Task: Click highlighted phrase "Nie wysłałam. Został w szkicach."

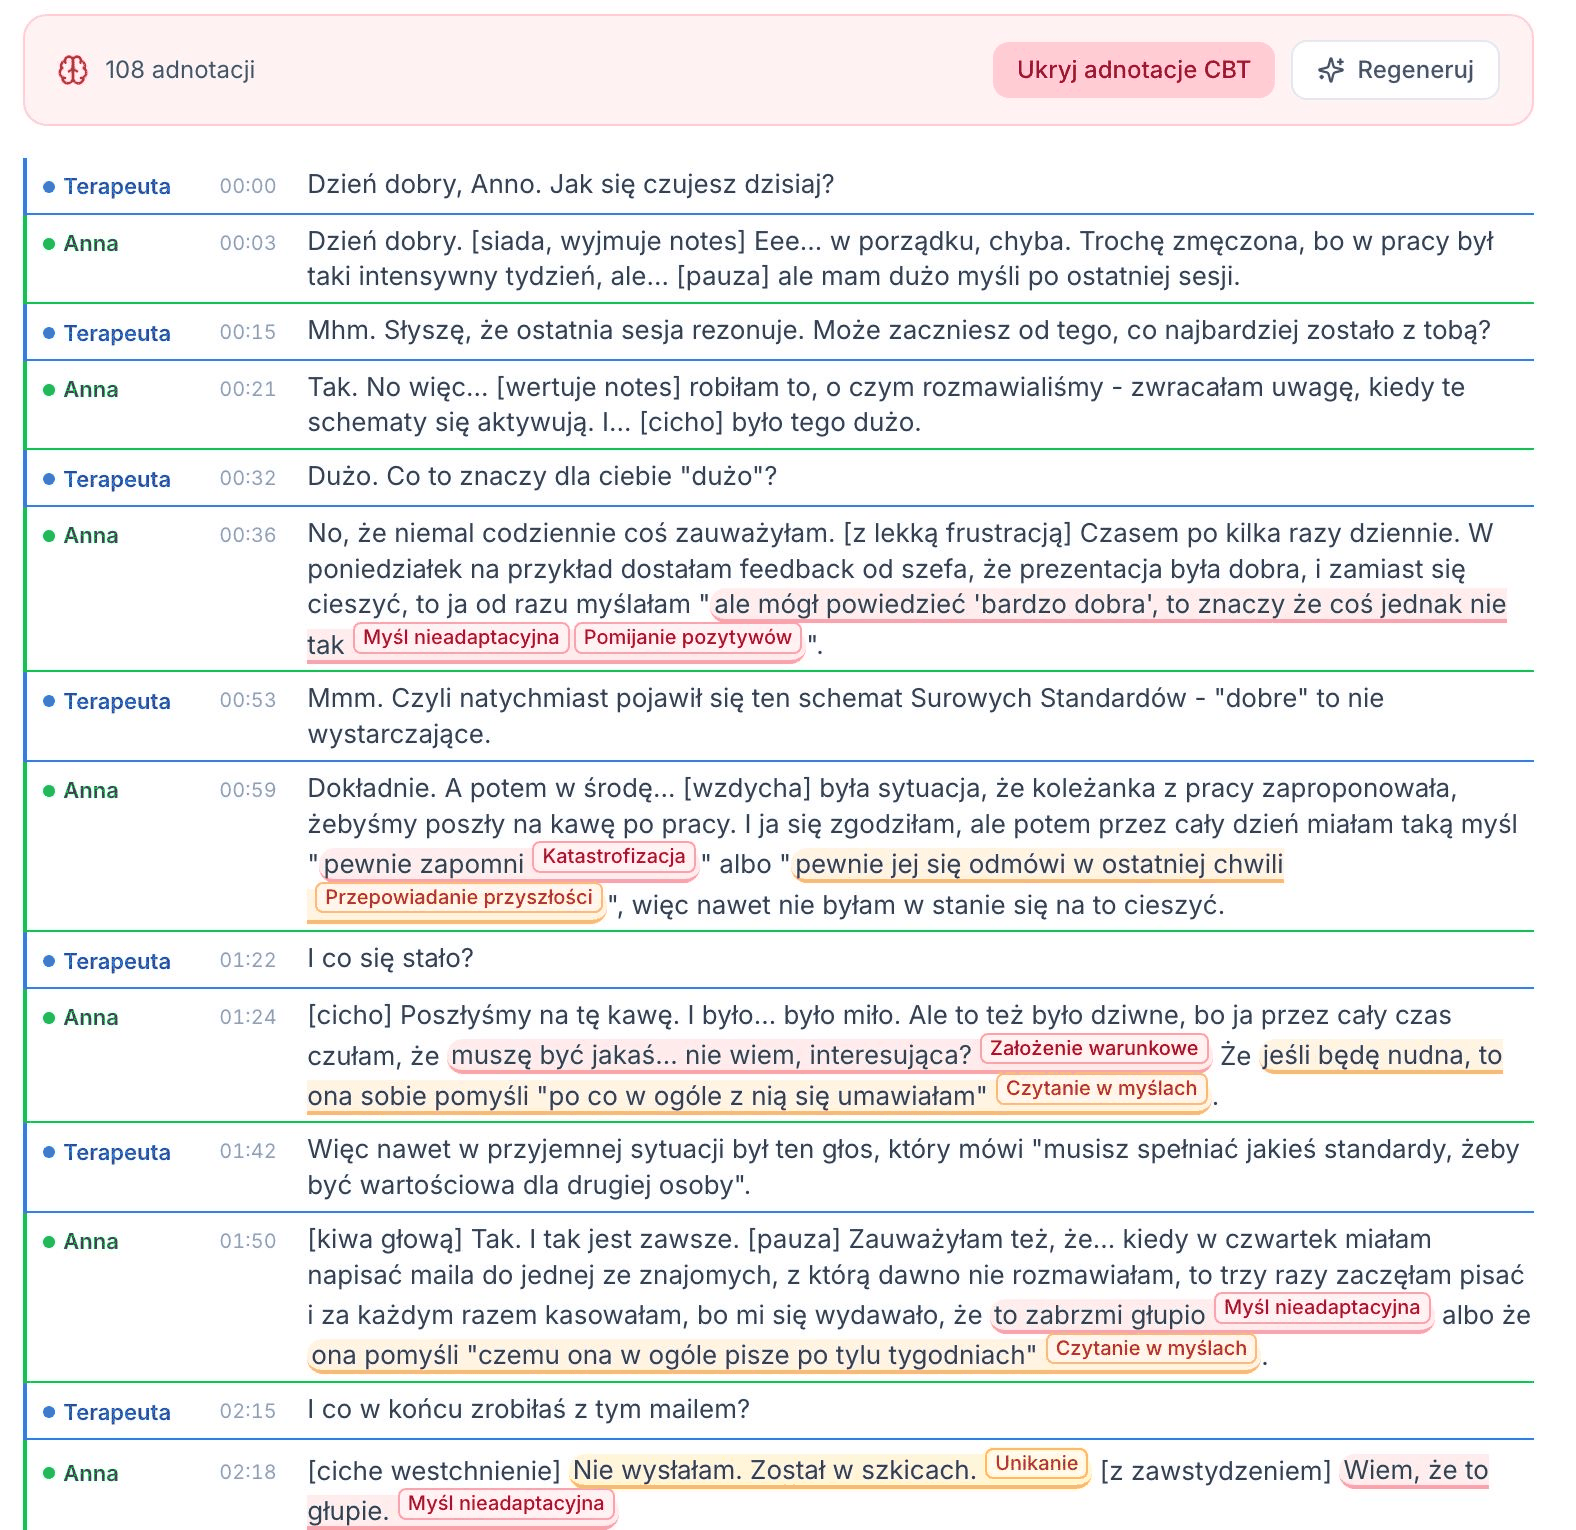Action: (774, 1470)
